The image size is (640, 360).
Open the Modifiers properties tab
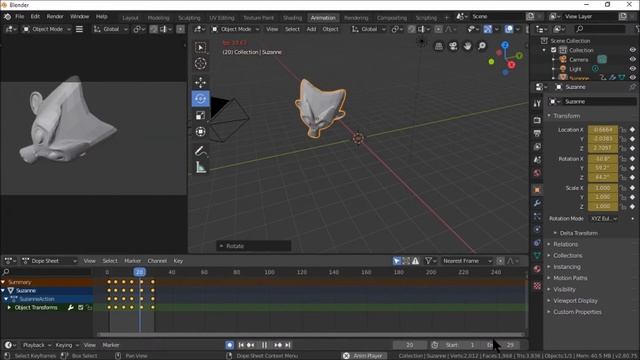coord(537,203)
